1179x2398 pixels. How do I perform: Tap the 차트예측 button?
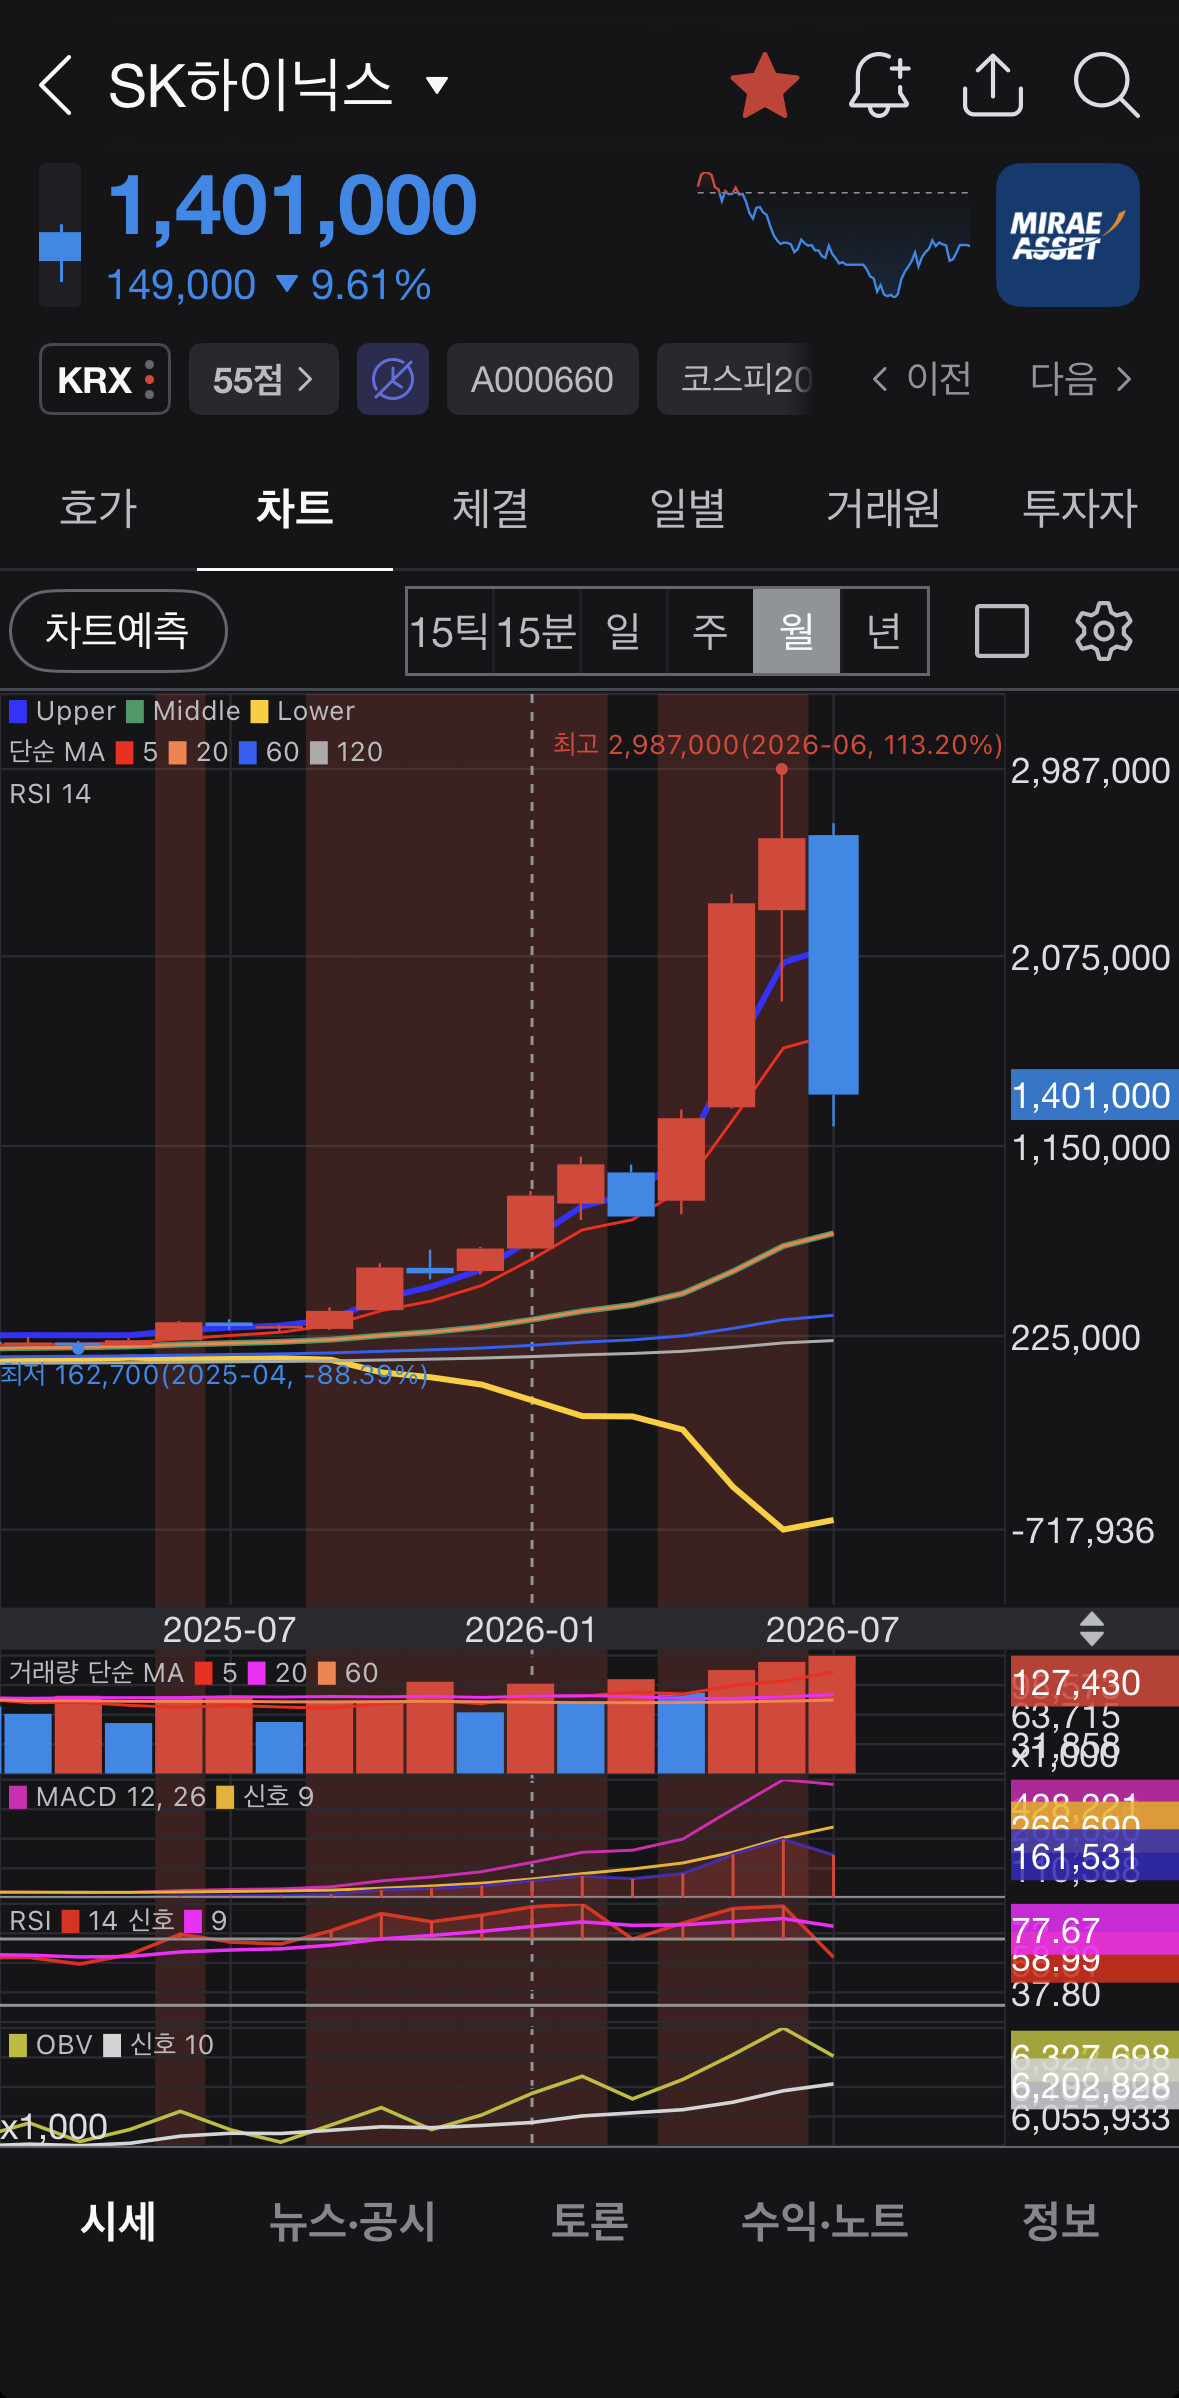click(x=118, y=631)
